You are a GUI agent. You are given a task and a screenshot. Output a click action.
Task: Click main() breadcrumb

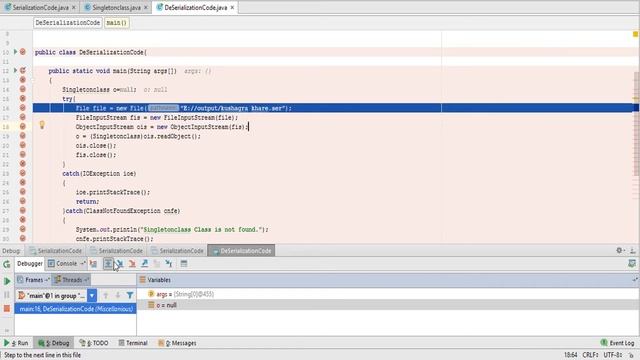117,22
